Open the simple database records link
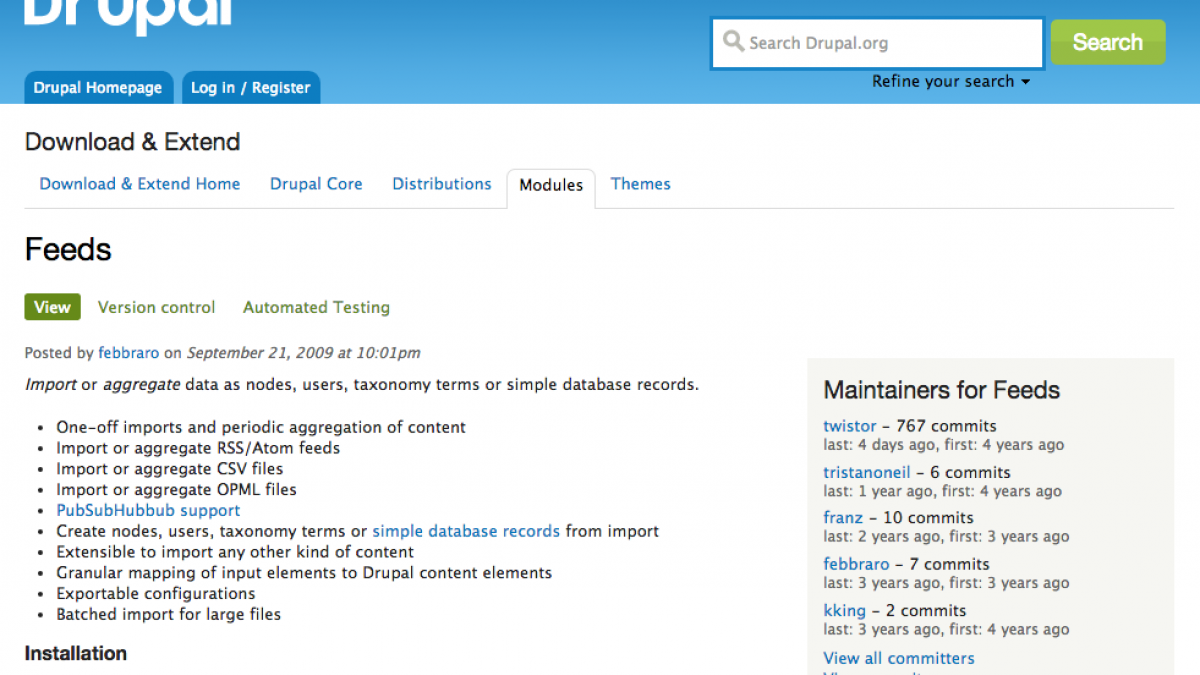Viewport: 1200px width, 675px height. coord(466,531)
